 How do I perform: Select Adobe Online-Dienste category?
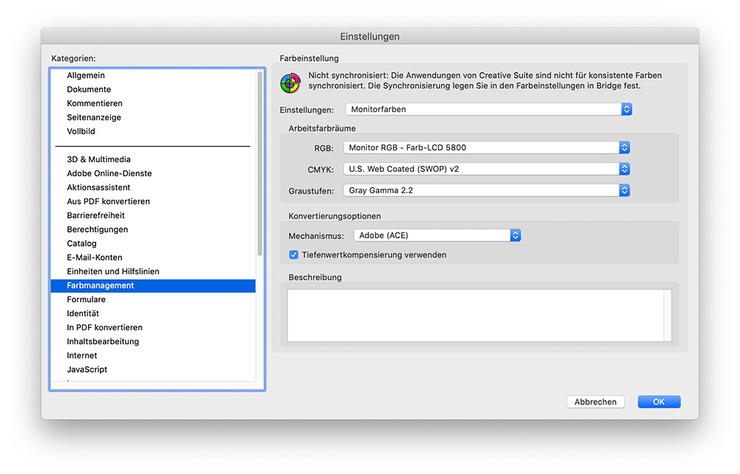click(153, 174)
